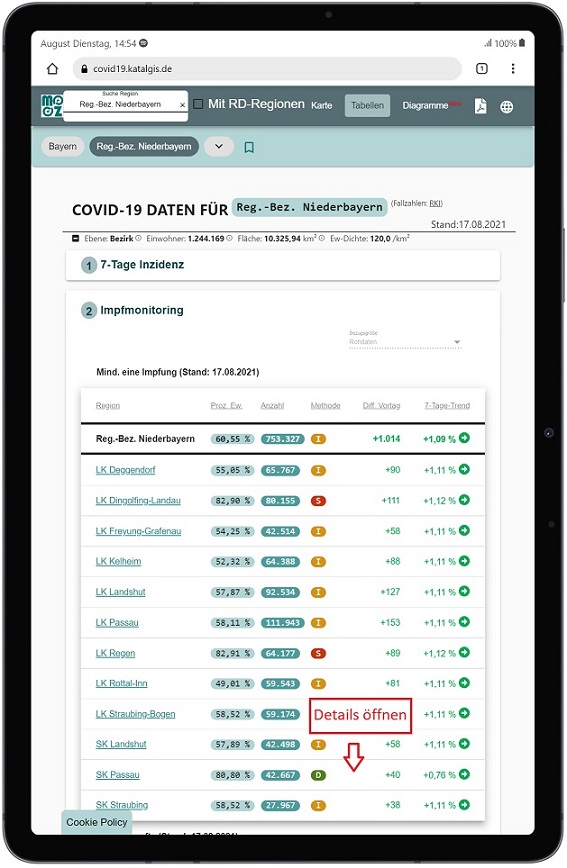567x868 pixels.
Task: Toggle the Mit RD-Regionen checkbox
Action: click(x=198, y=104)
